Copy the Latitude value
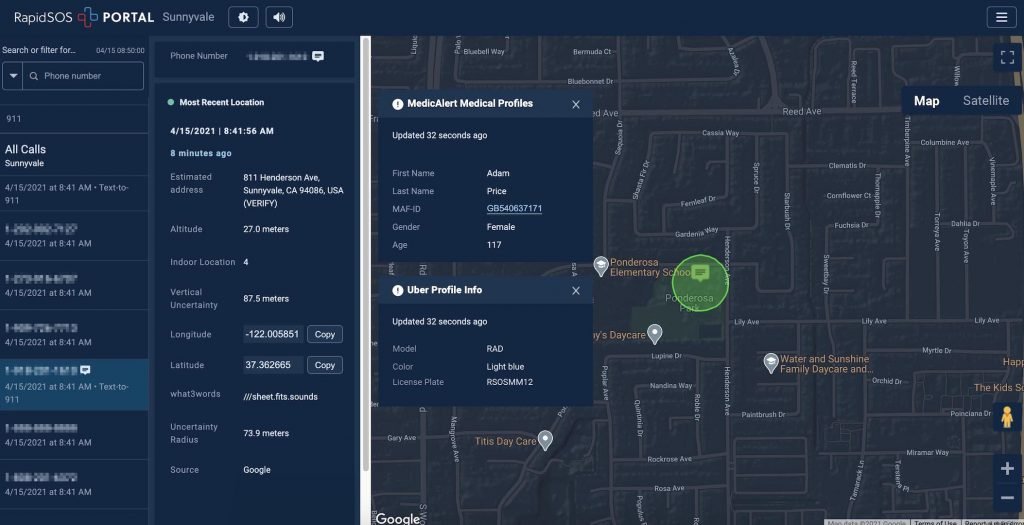 click(325, 365)
